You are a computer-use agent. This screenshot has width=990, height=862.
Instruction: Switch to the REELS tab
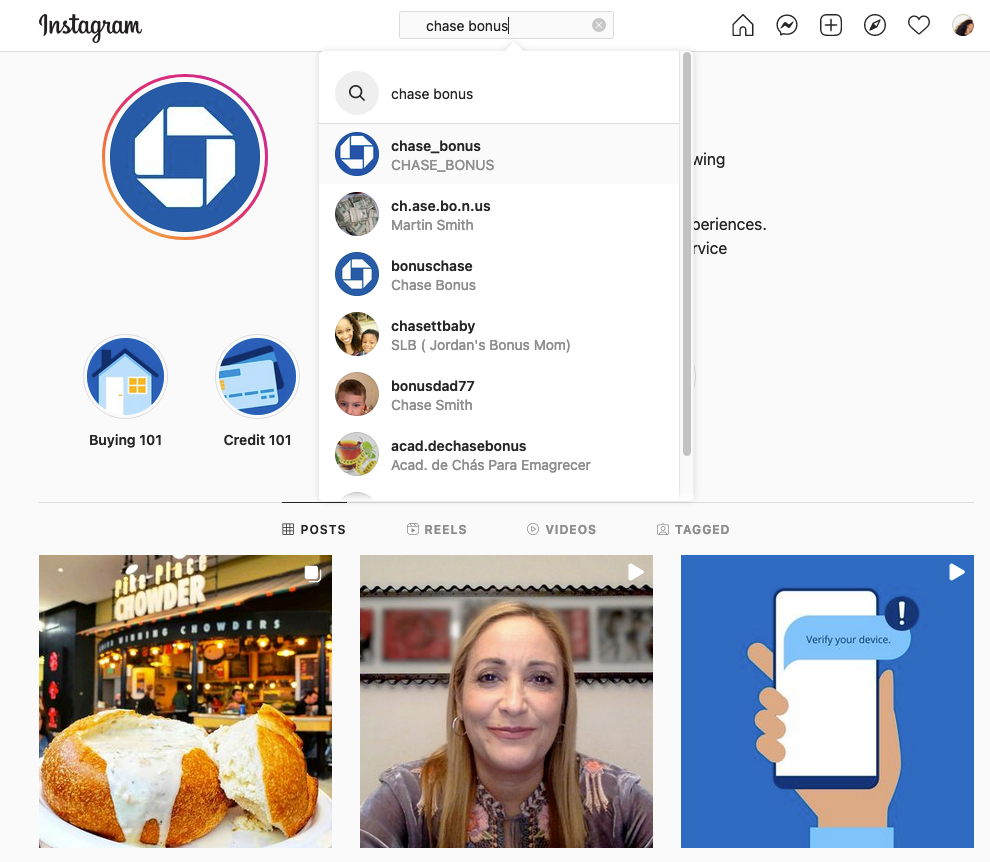(x=437, y=529)
